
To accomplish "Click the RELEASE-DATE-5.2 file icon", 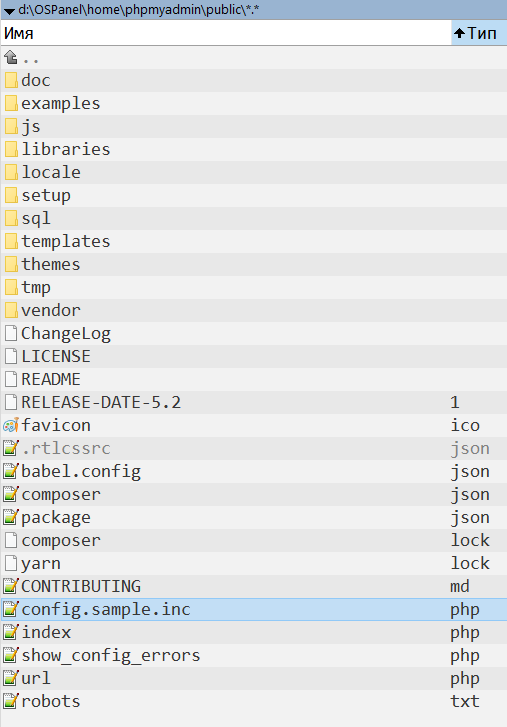I will tap(11, 402).
